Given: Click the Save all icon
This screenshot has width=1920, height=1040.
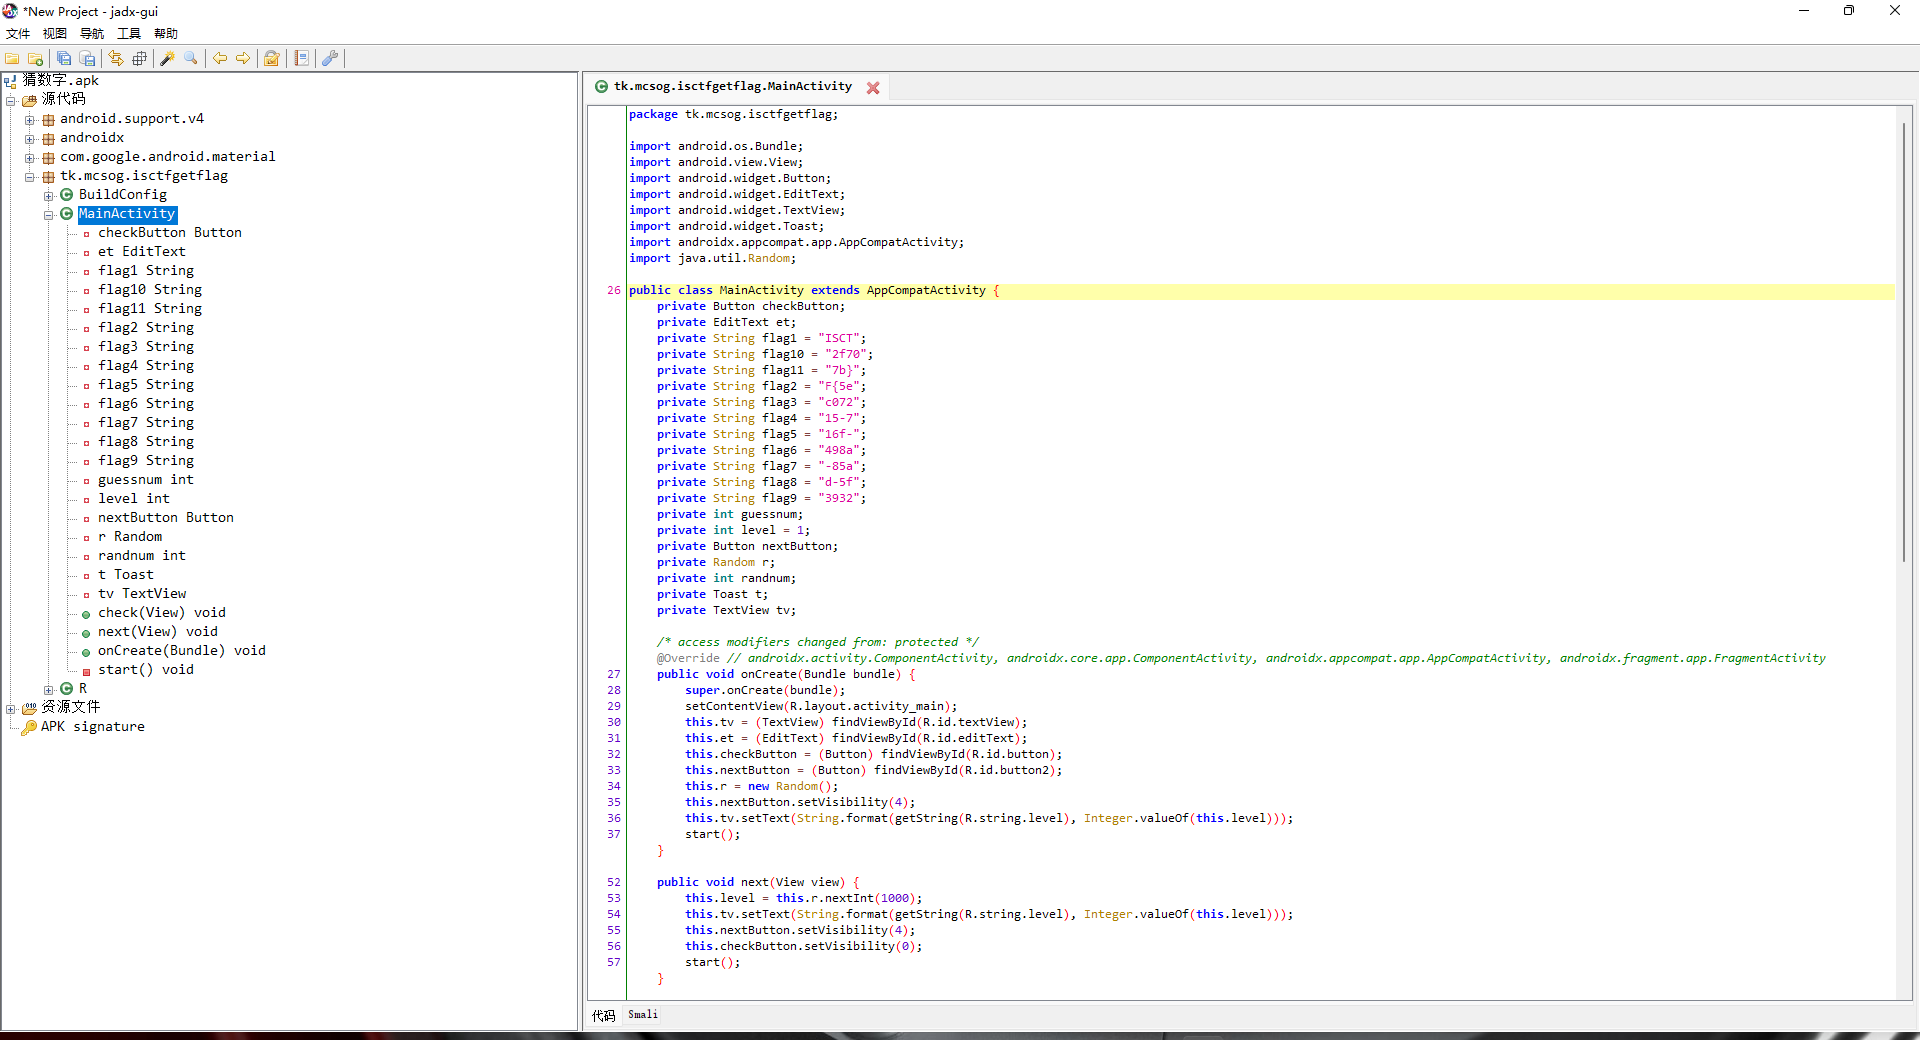Looking at the screenshot, I should [x=64, y=59].
